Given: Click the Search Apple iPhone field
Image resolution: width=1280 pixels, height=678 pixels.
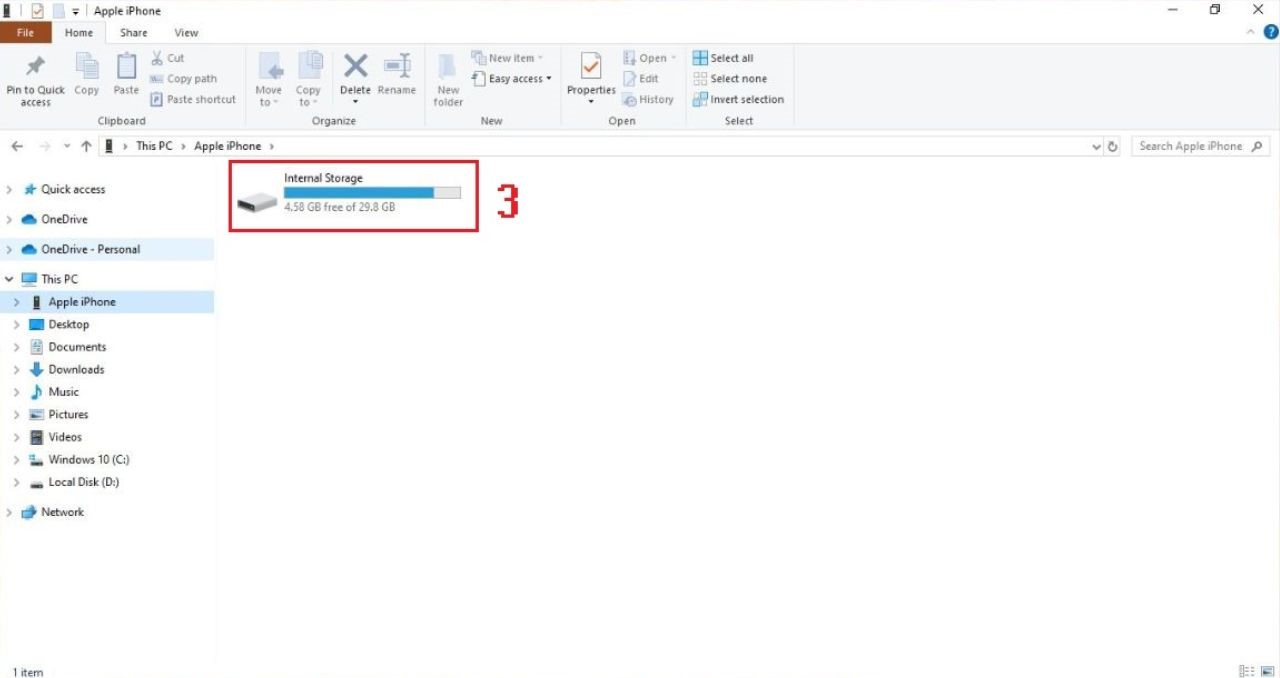Looking at the screenshot, I should pos(1190,146).
